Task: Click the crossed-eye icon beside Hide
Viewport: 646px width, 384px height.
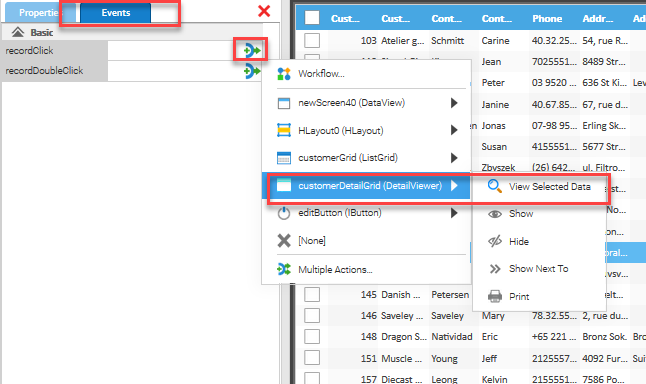Action: point(495,241)
